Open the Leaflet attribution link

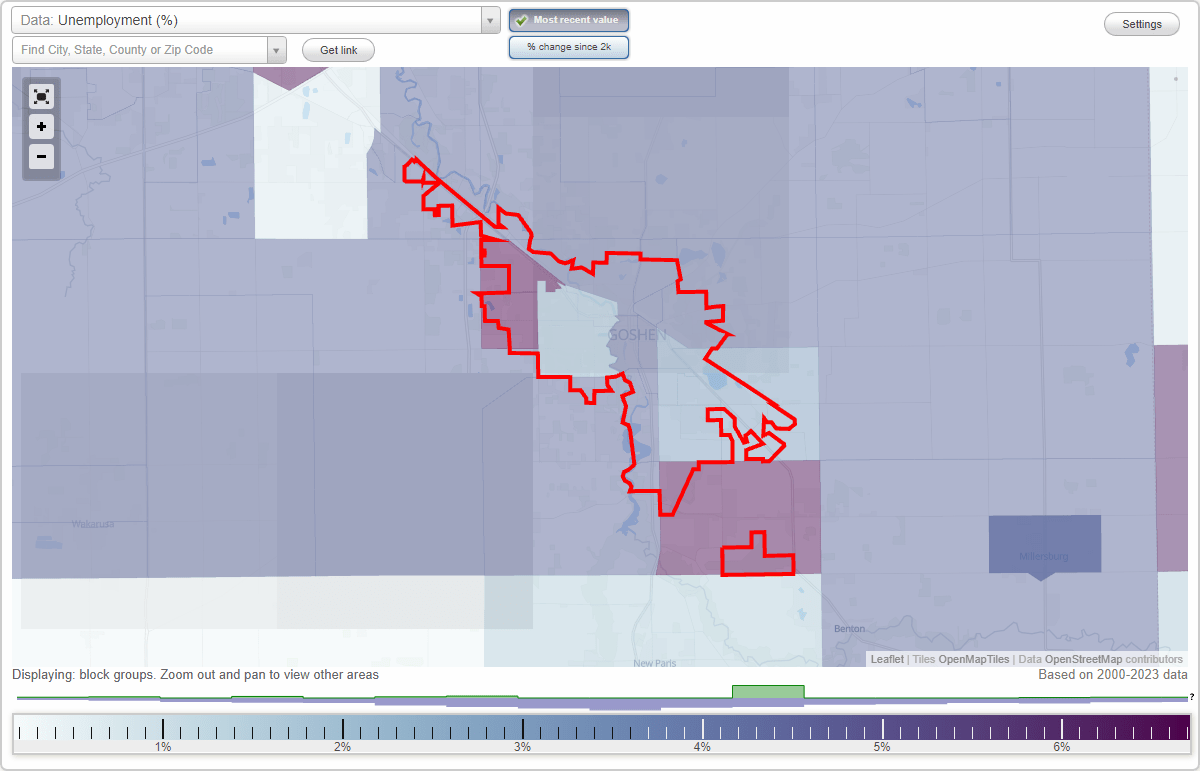[x=887, y=660]
